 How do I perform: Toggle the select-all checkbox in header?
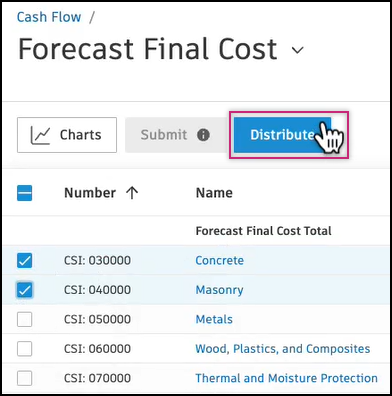tap(24, 193)
